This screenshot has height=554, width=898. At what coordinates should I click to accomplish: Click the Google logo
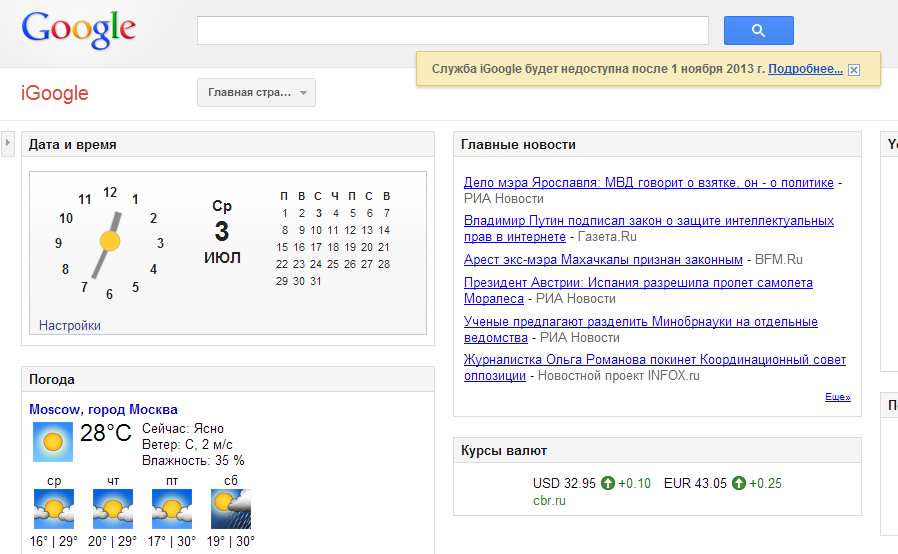[x=78, y=30]
